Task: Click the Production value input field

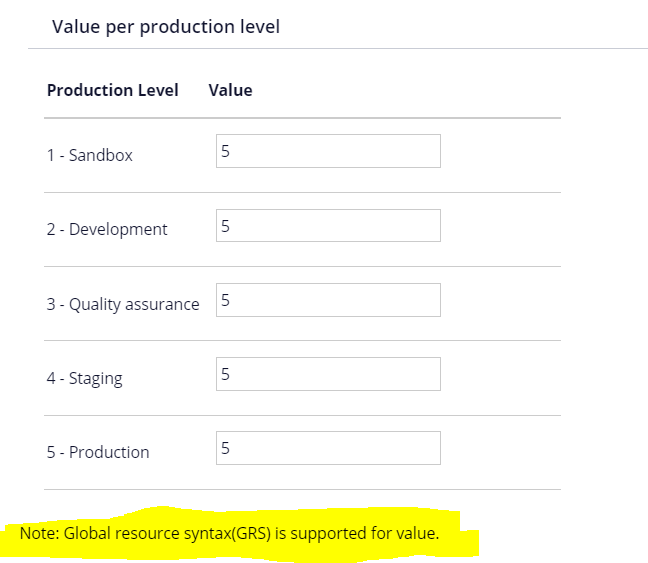Action: pyautogui.click(x=328, y=448)
